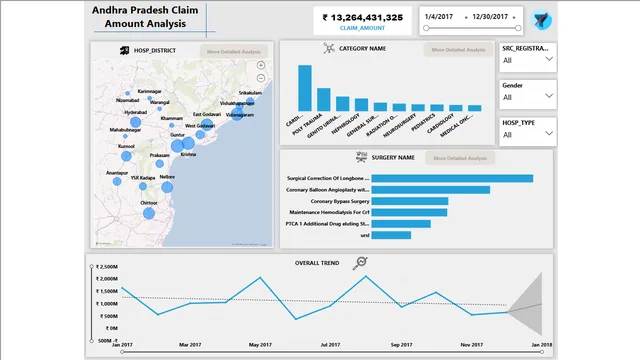Click the ₹ 2,500M axis label
This screenshot has height=360, width=640.
(x=107, y=267)
